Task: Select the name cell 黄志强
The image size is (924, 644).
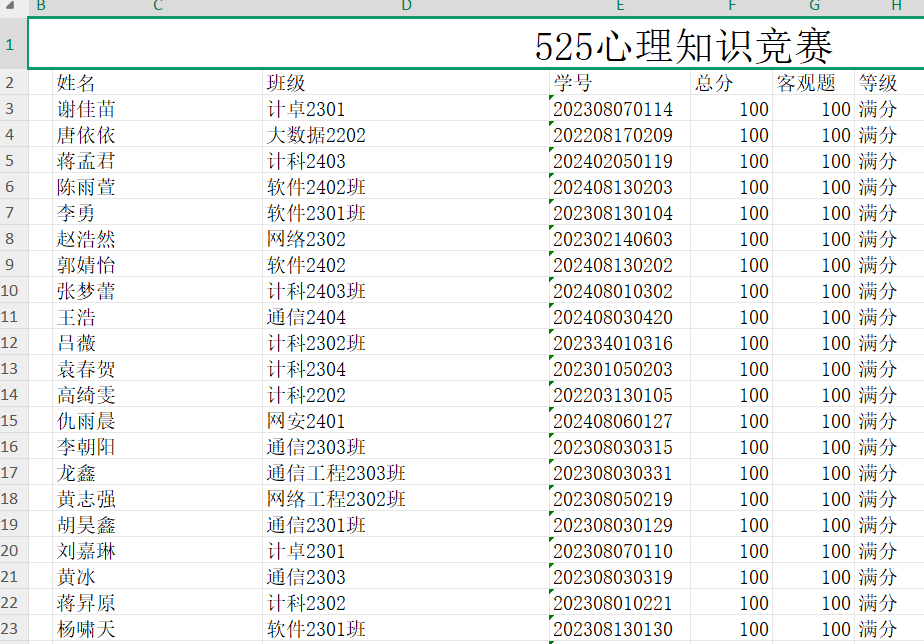Action: pyautogui.click(x=86, y=499)
